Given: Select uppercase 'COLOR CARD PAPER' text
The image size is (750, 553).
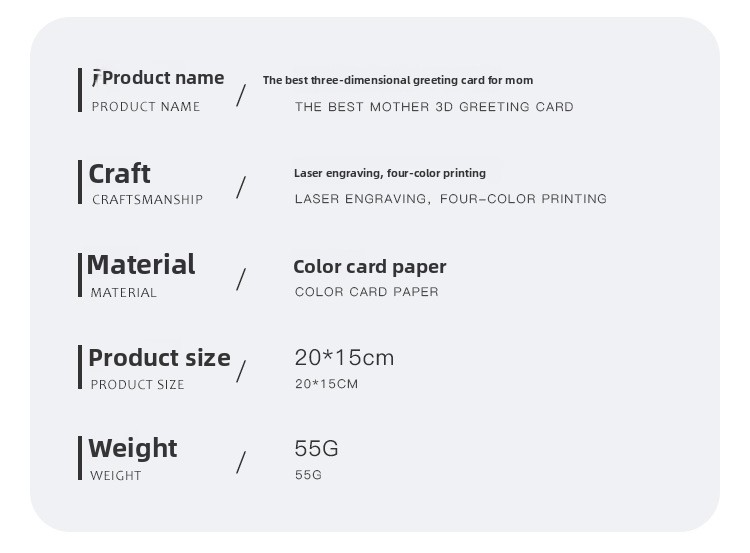Looking at the screenshot, I should pos(366,292).
